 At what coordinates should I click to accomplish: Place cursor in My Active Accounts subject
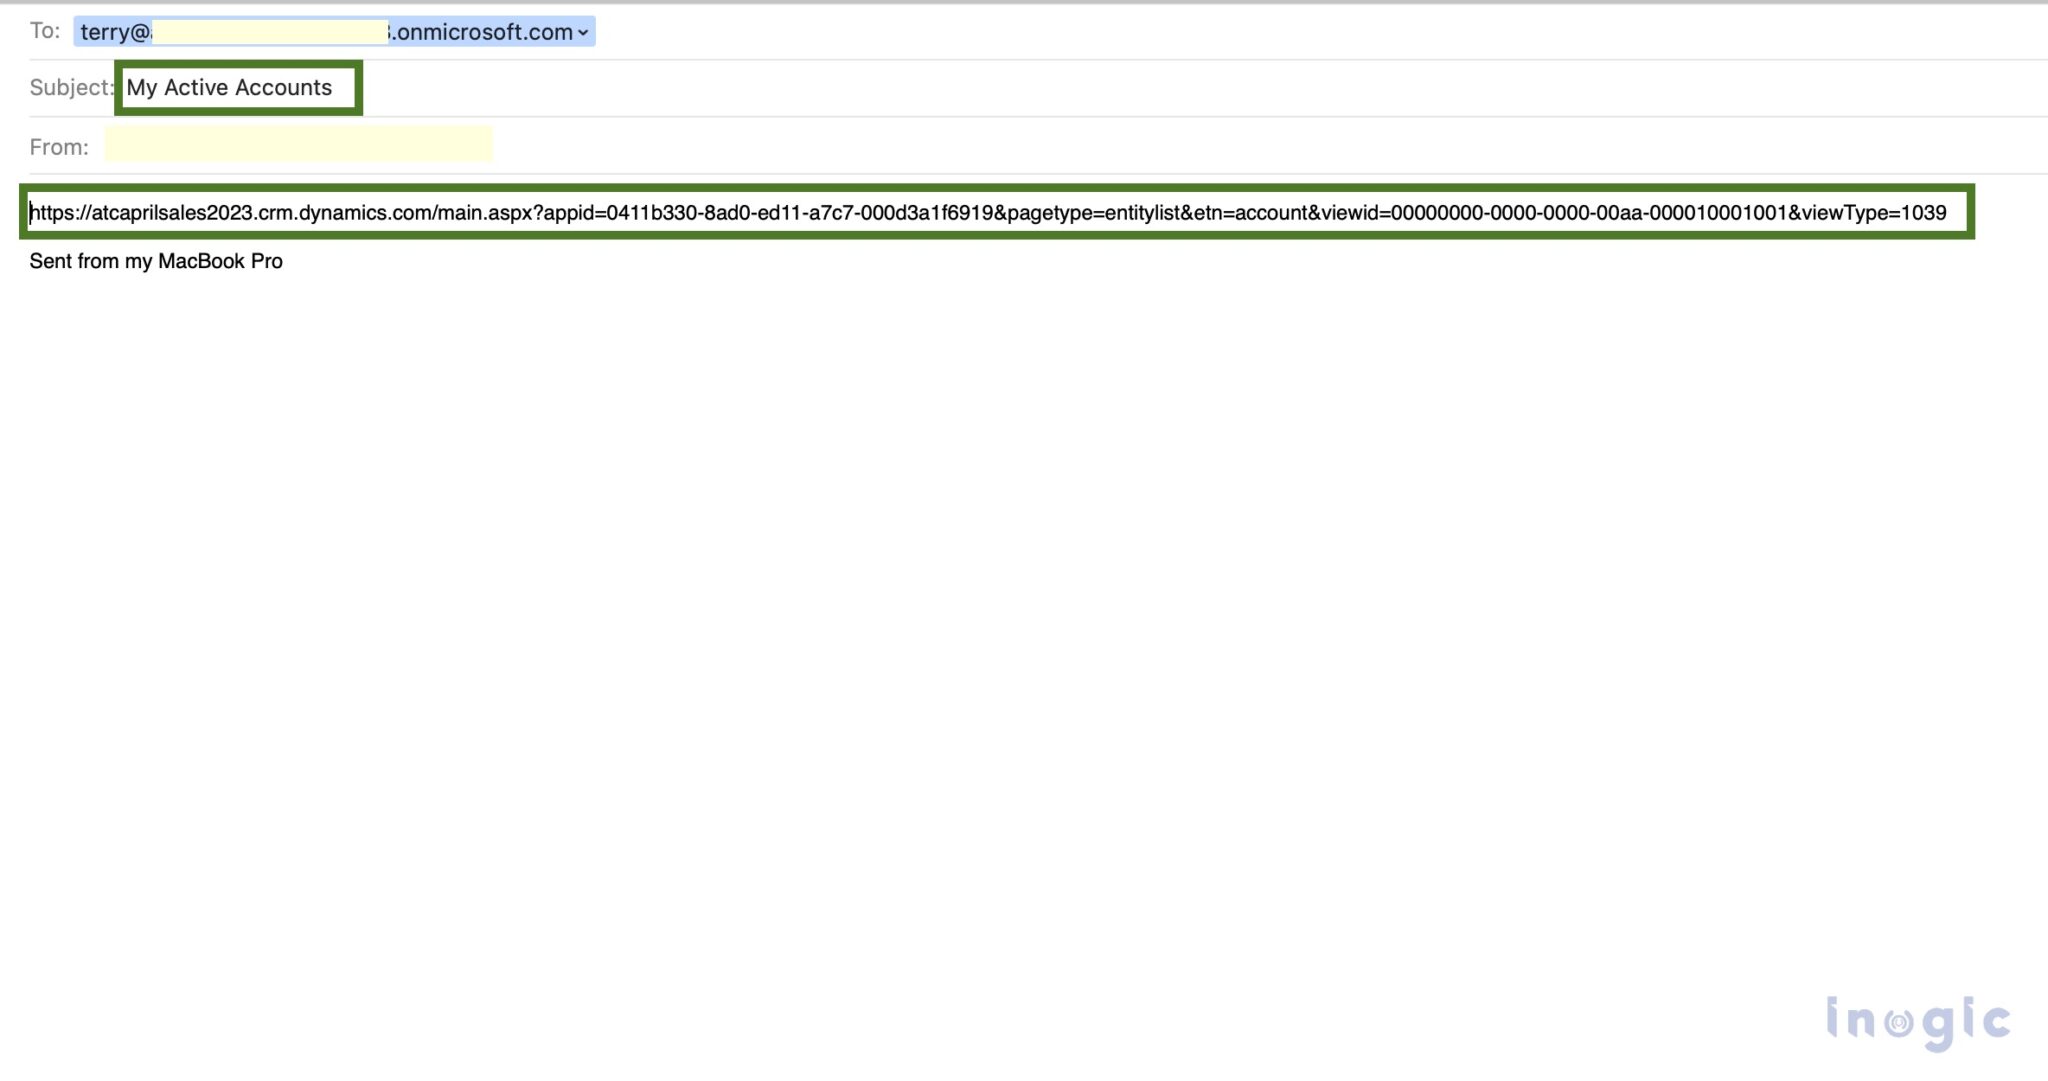coord(228,88)
